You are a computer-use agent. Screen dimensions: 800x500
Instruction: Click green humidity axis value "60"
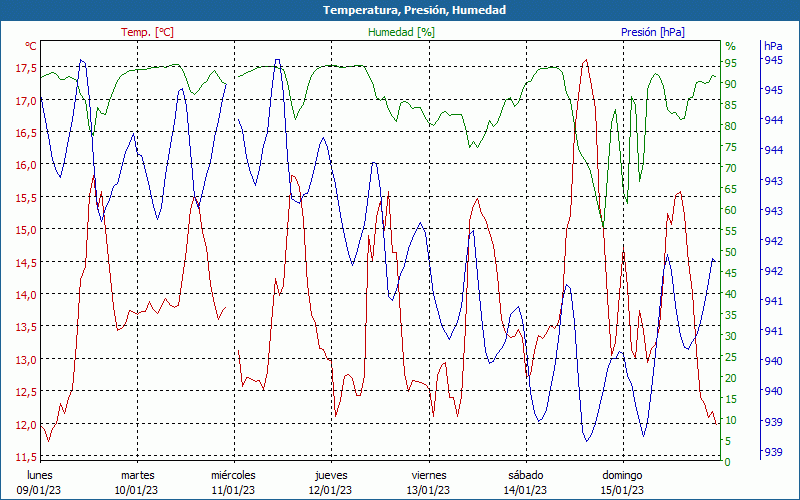[x=731, y=210]
